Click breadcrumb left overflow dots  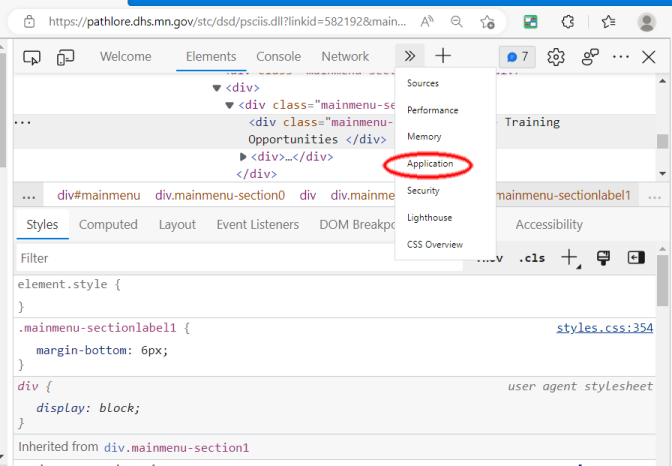pyautogui.click(x=29, y=196)
